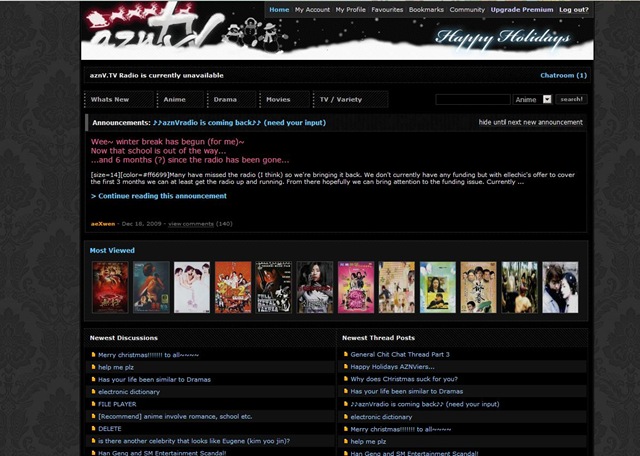Open Why does CHristmas suck for you thread
This screenshot has height=456, width=640.
[x=404, y=379]
